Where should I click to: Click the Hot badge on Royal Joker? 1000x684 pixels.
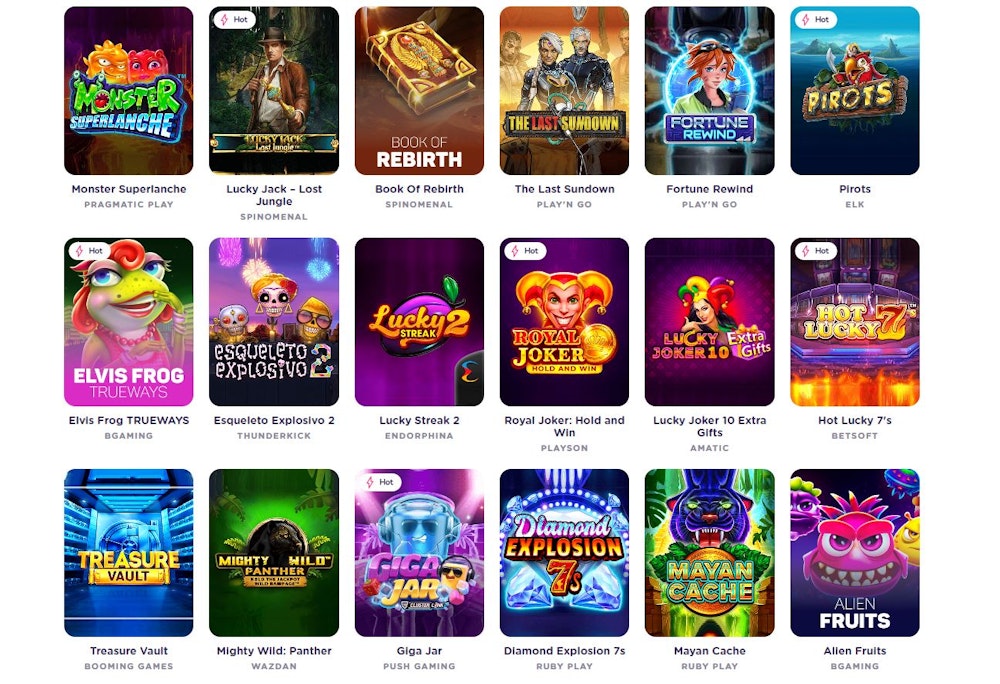pyautogui.click(x=525, y=251)
